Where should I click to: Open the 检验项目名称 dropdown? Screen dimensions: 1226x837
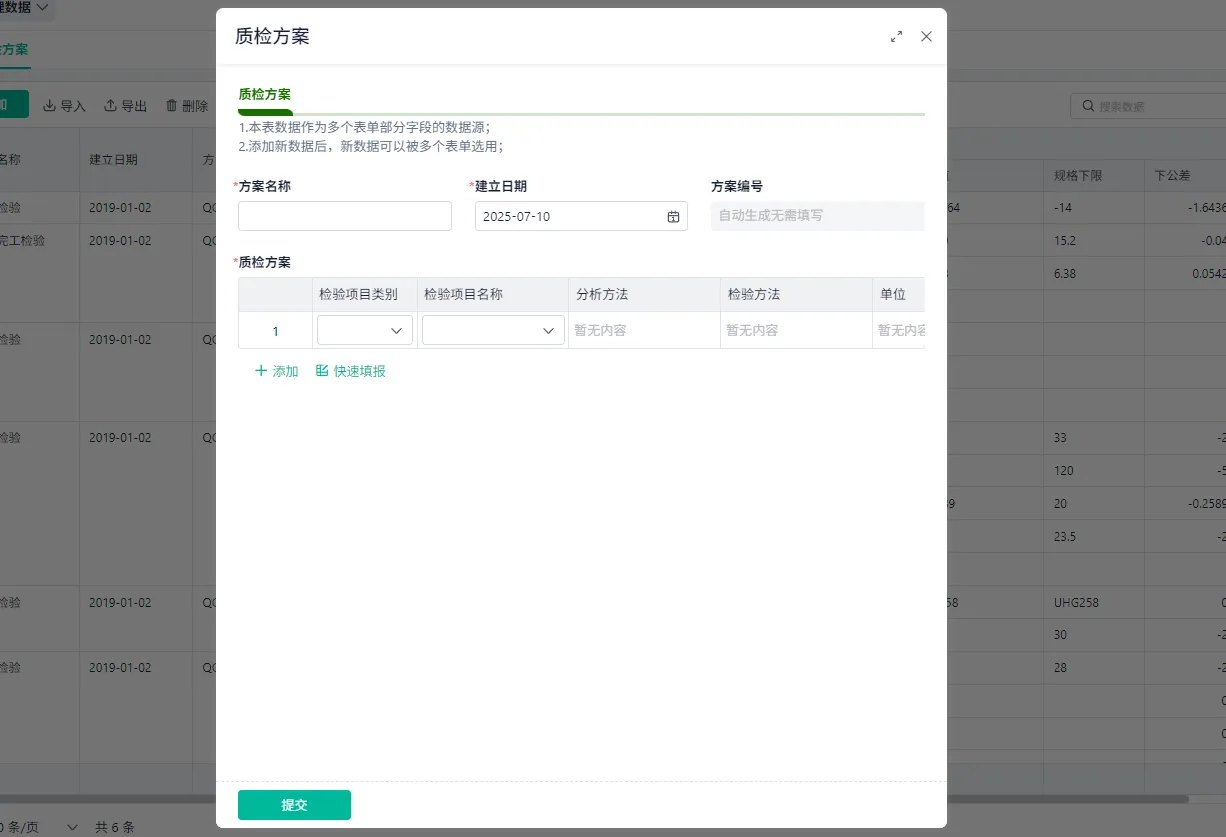(494, 331)
